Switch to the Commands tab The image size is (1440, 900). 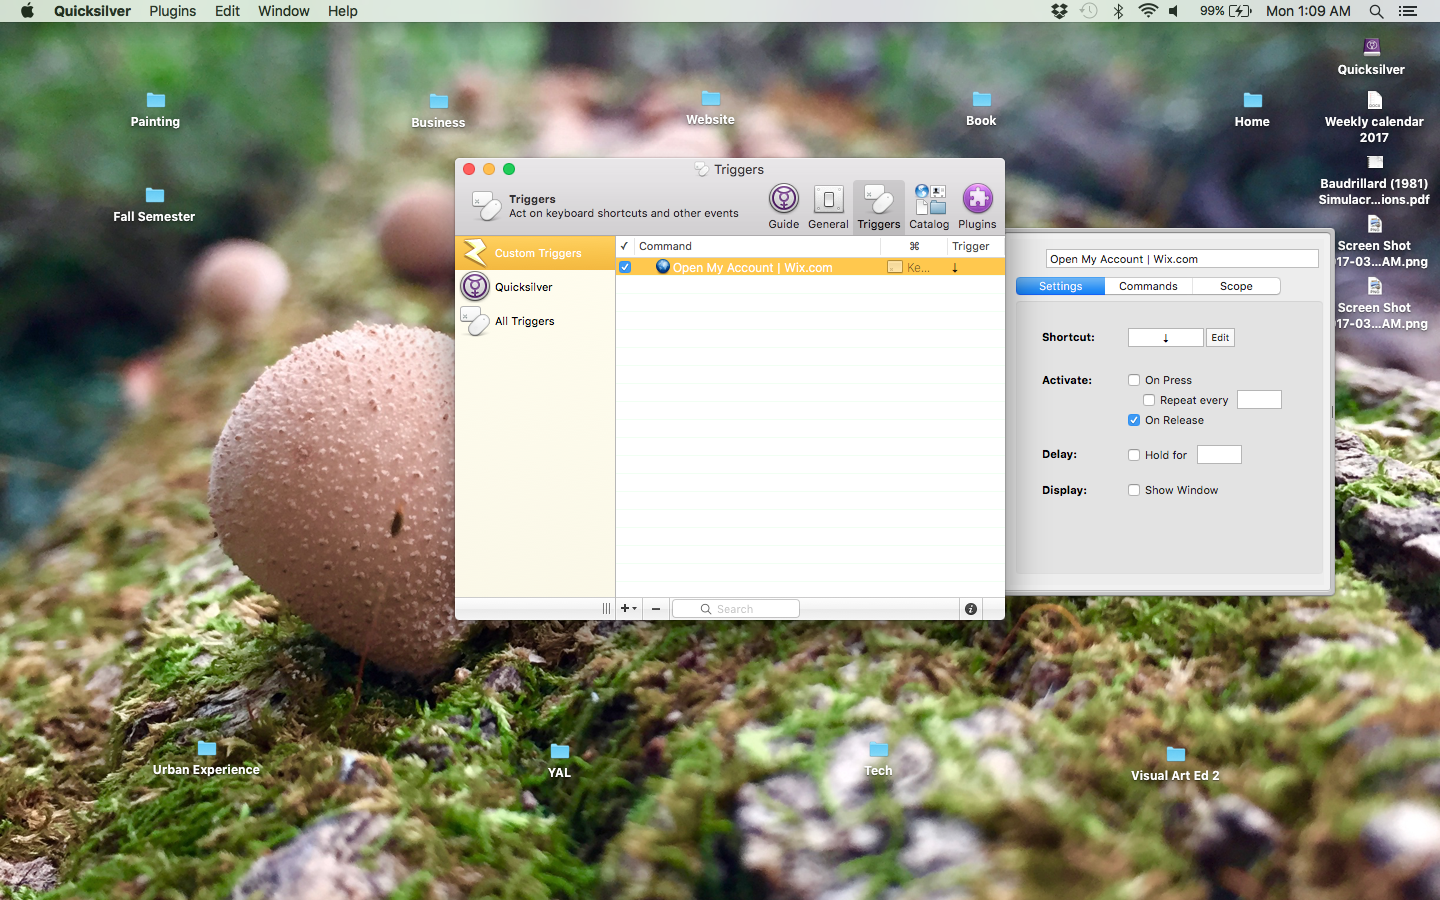[1148, 286]
